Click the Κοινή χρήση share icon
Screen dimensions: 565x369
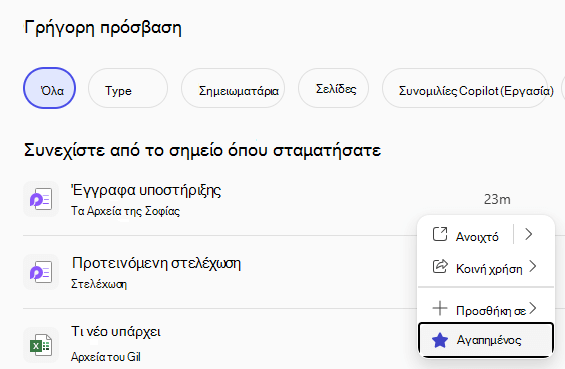tap(440, 266)
